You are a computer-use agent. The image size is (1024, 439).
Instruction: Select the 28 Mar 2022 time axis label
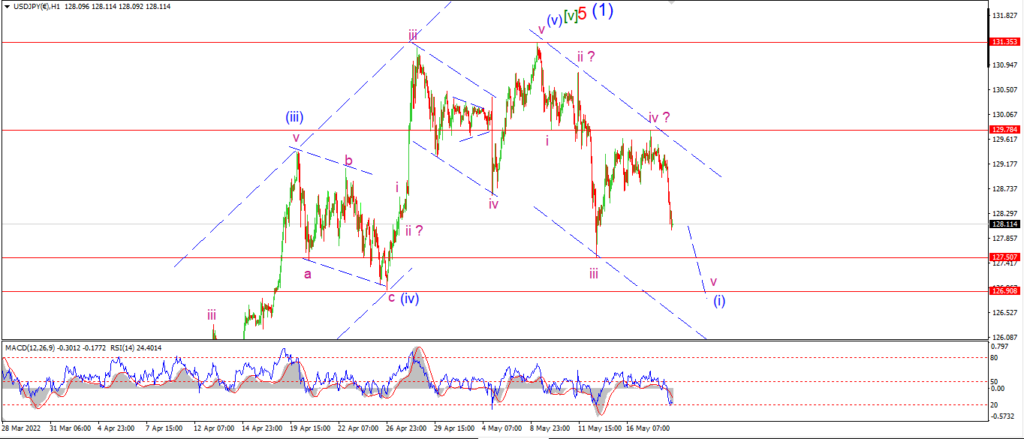coord(18,429)
